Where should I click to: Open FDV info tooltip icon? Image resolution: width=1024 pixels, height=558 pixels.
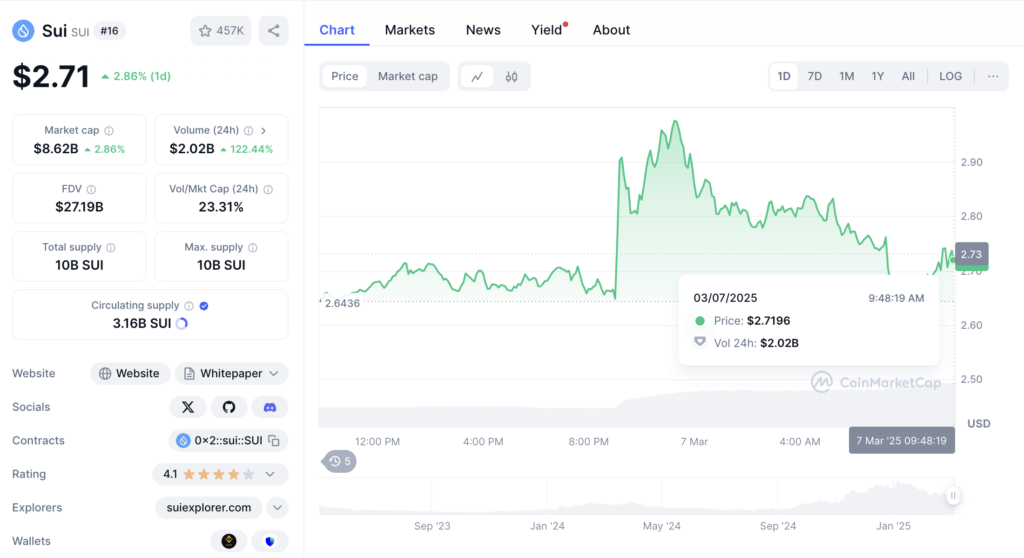(91, 189)
